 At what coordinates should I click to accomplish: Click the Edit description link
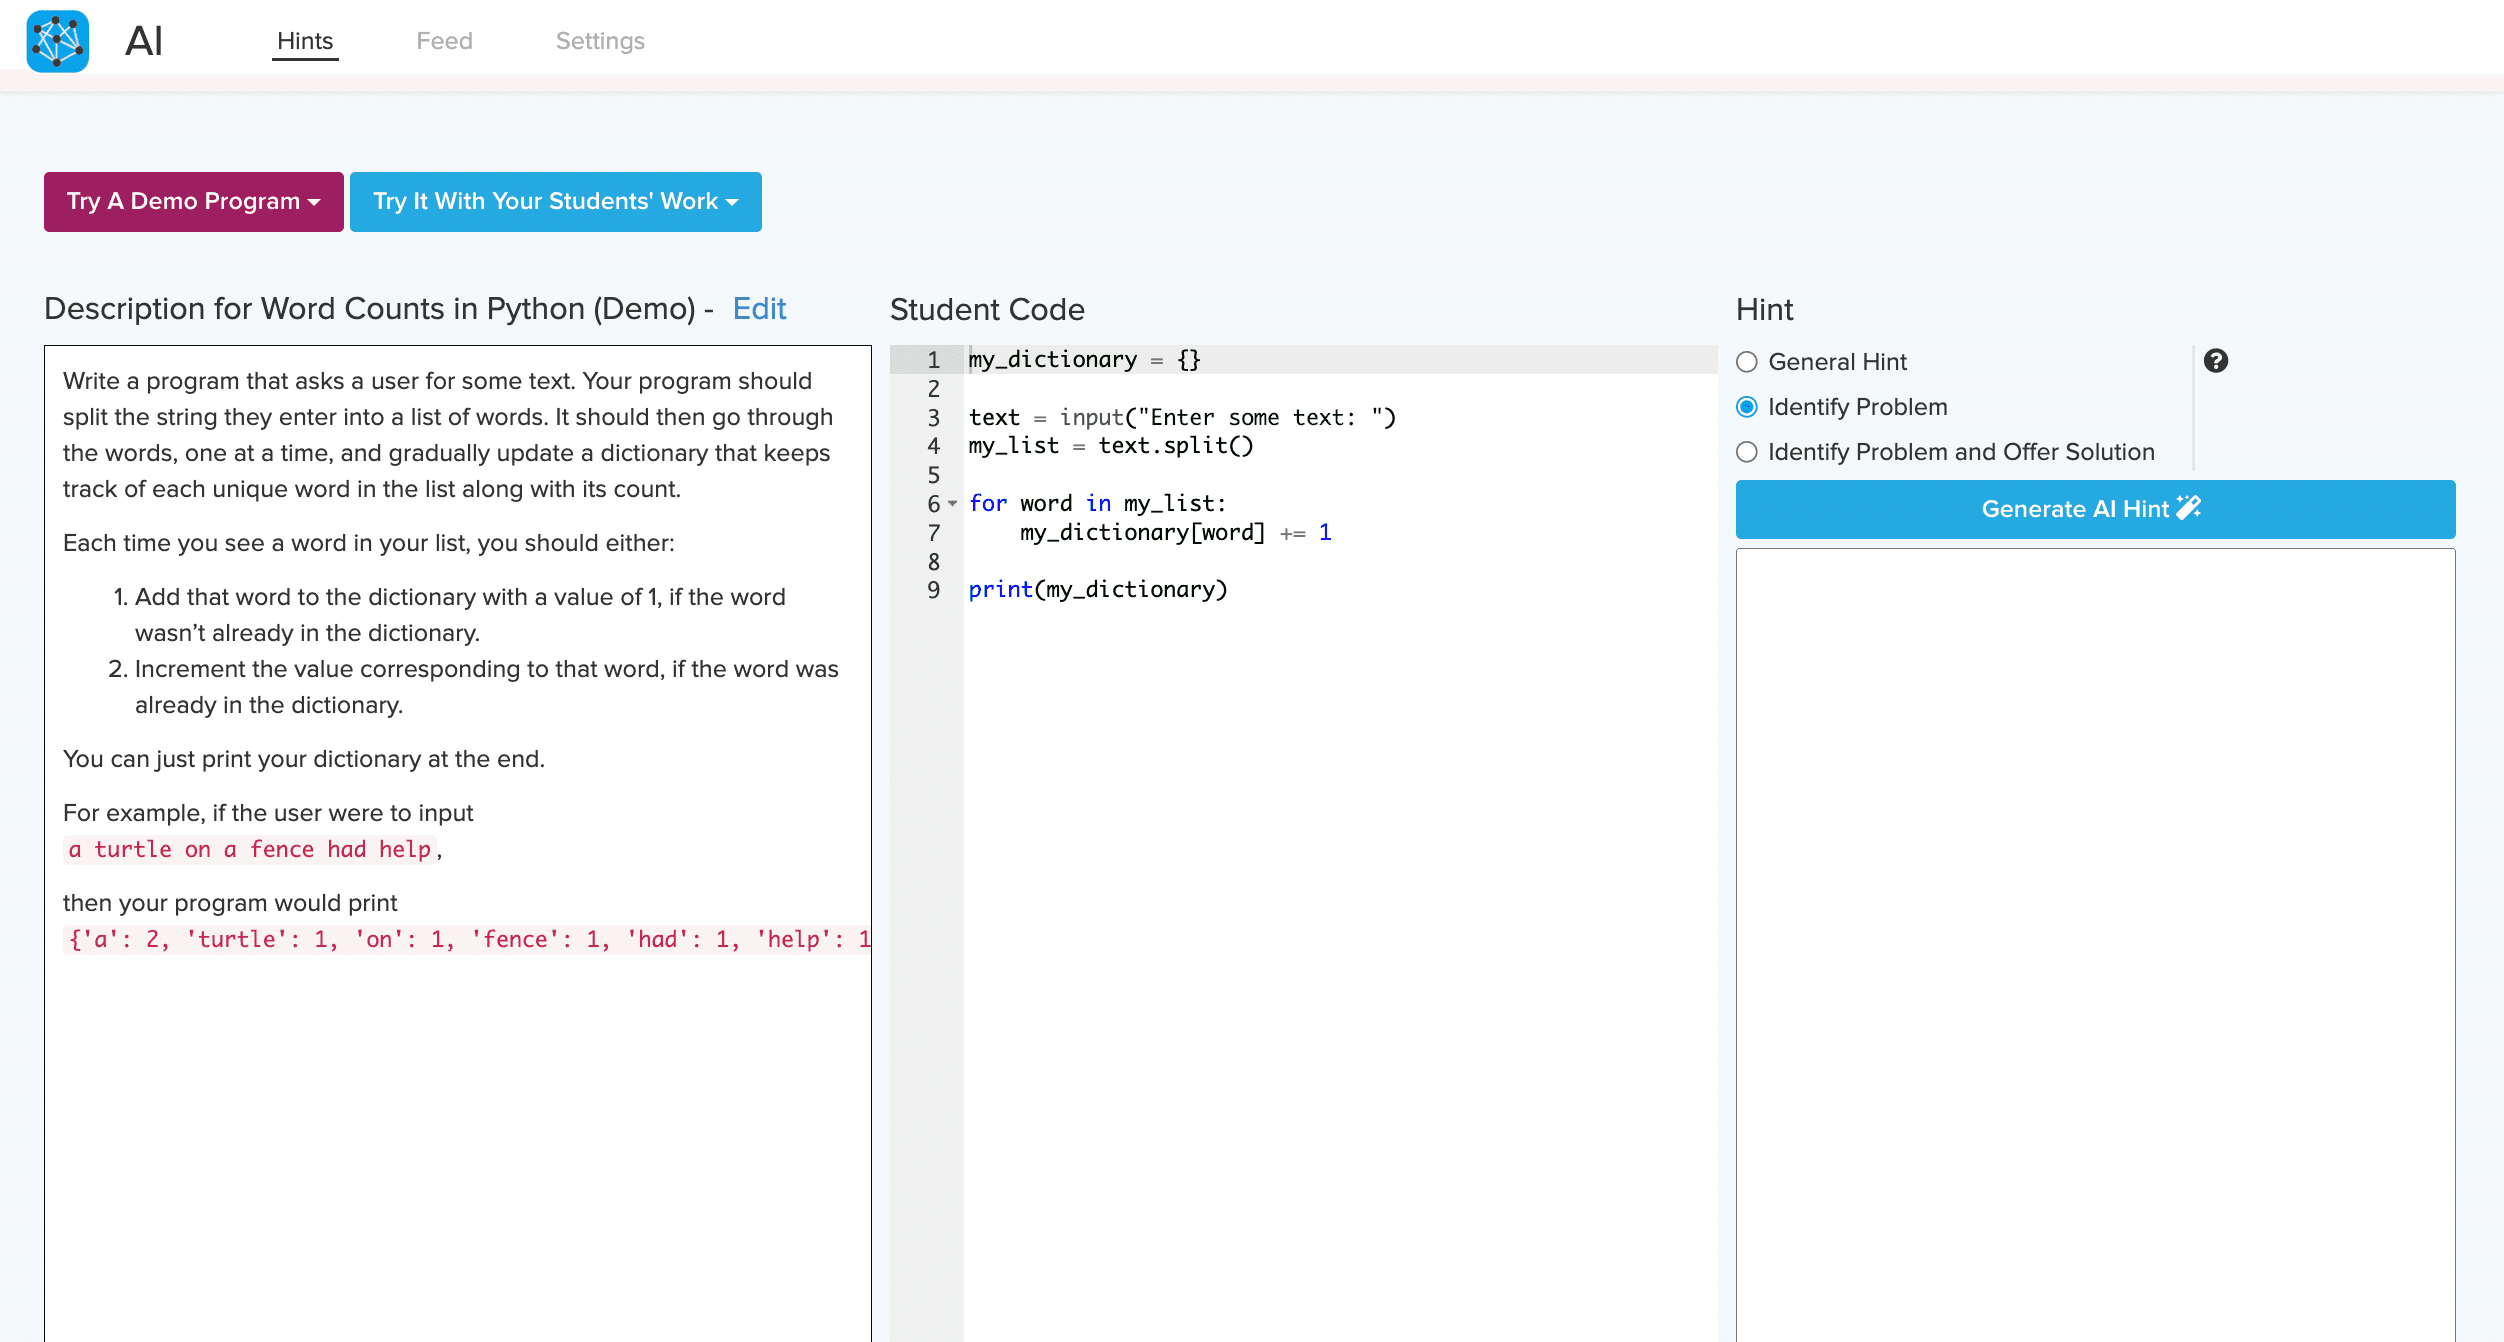[759, 309]
